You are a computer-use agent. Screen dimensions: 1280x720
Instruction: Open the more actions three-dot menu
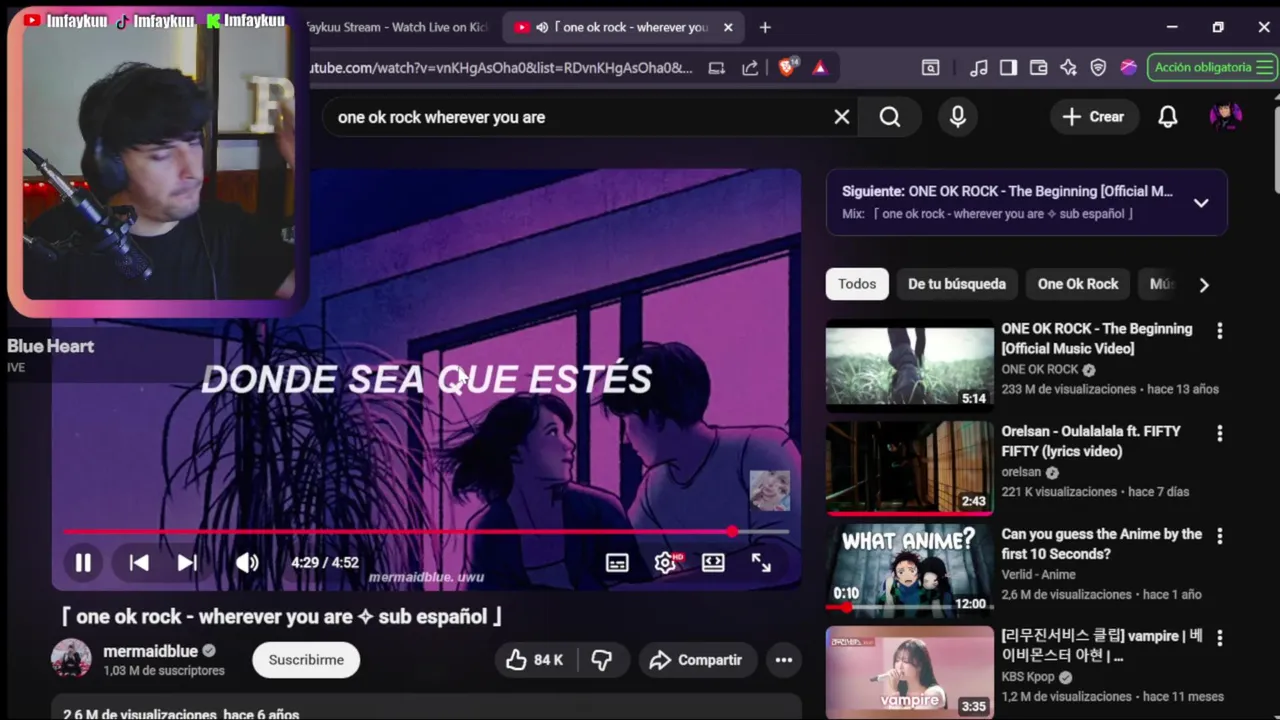(x=784, y=660)
